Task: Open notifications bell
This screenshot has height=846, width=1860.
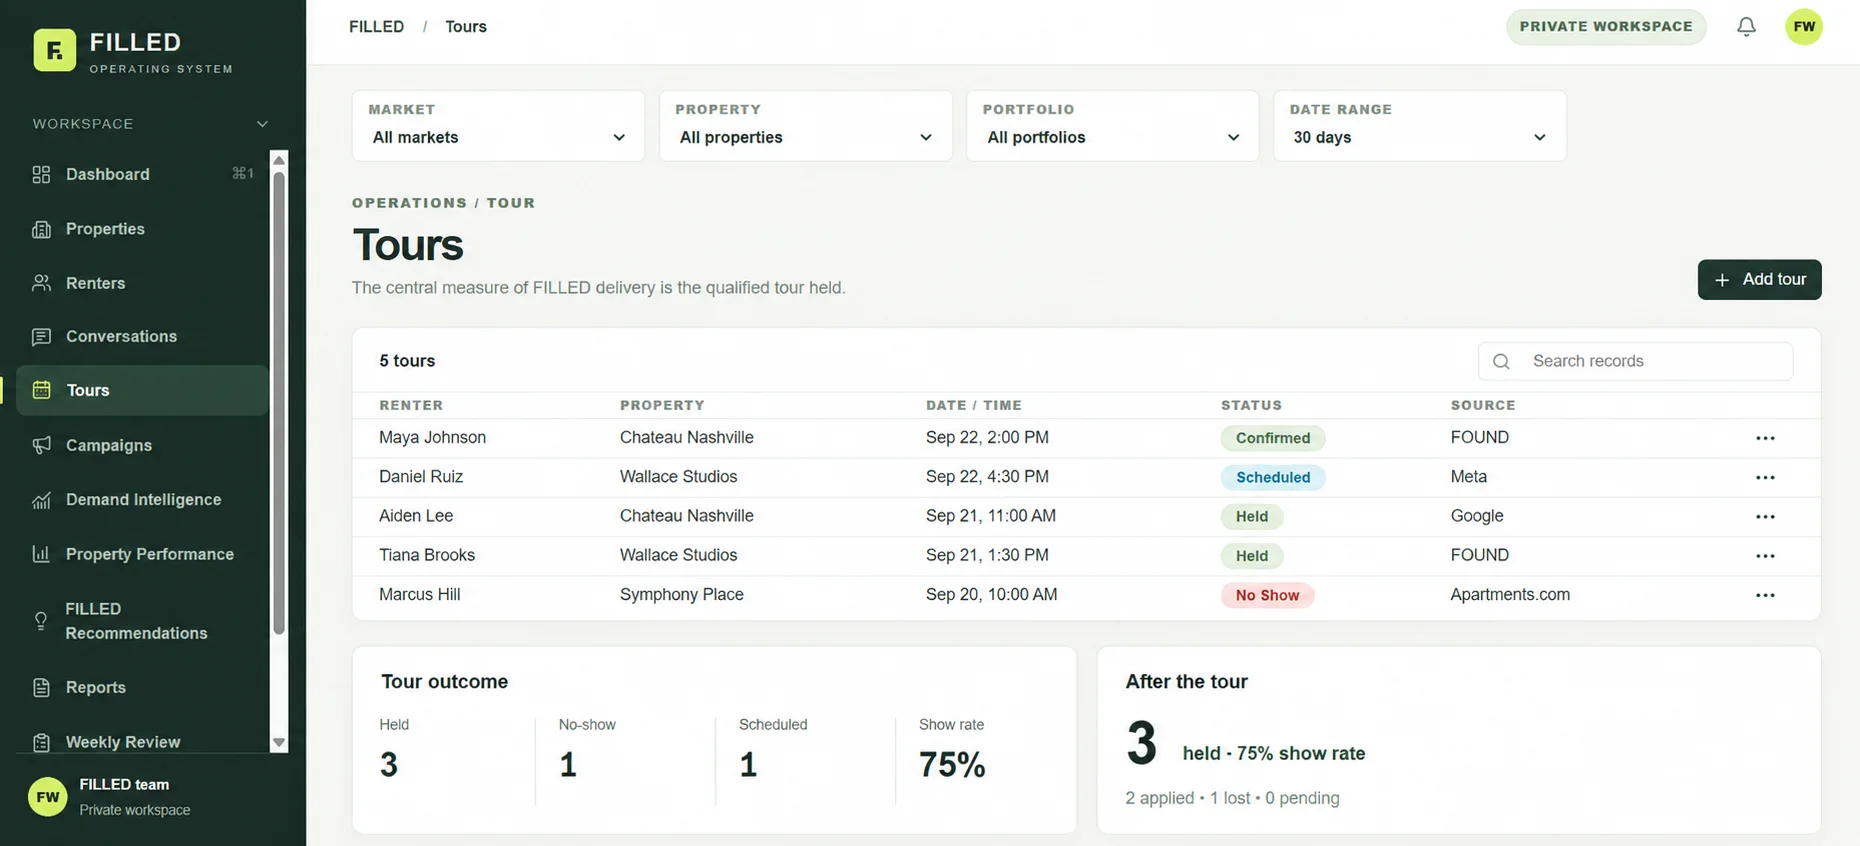Action: [1746, 27]
